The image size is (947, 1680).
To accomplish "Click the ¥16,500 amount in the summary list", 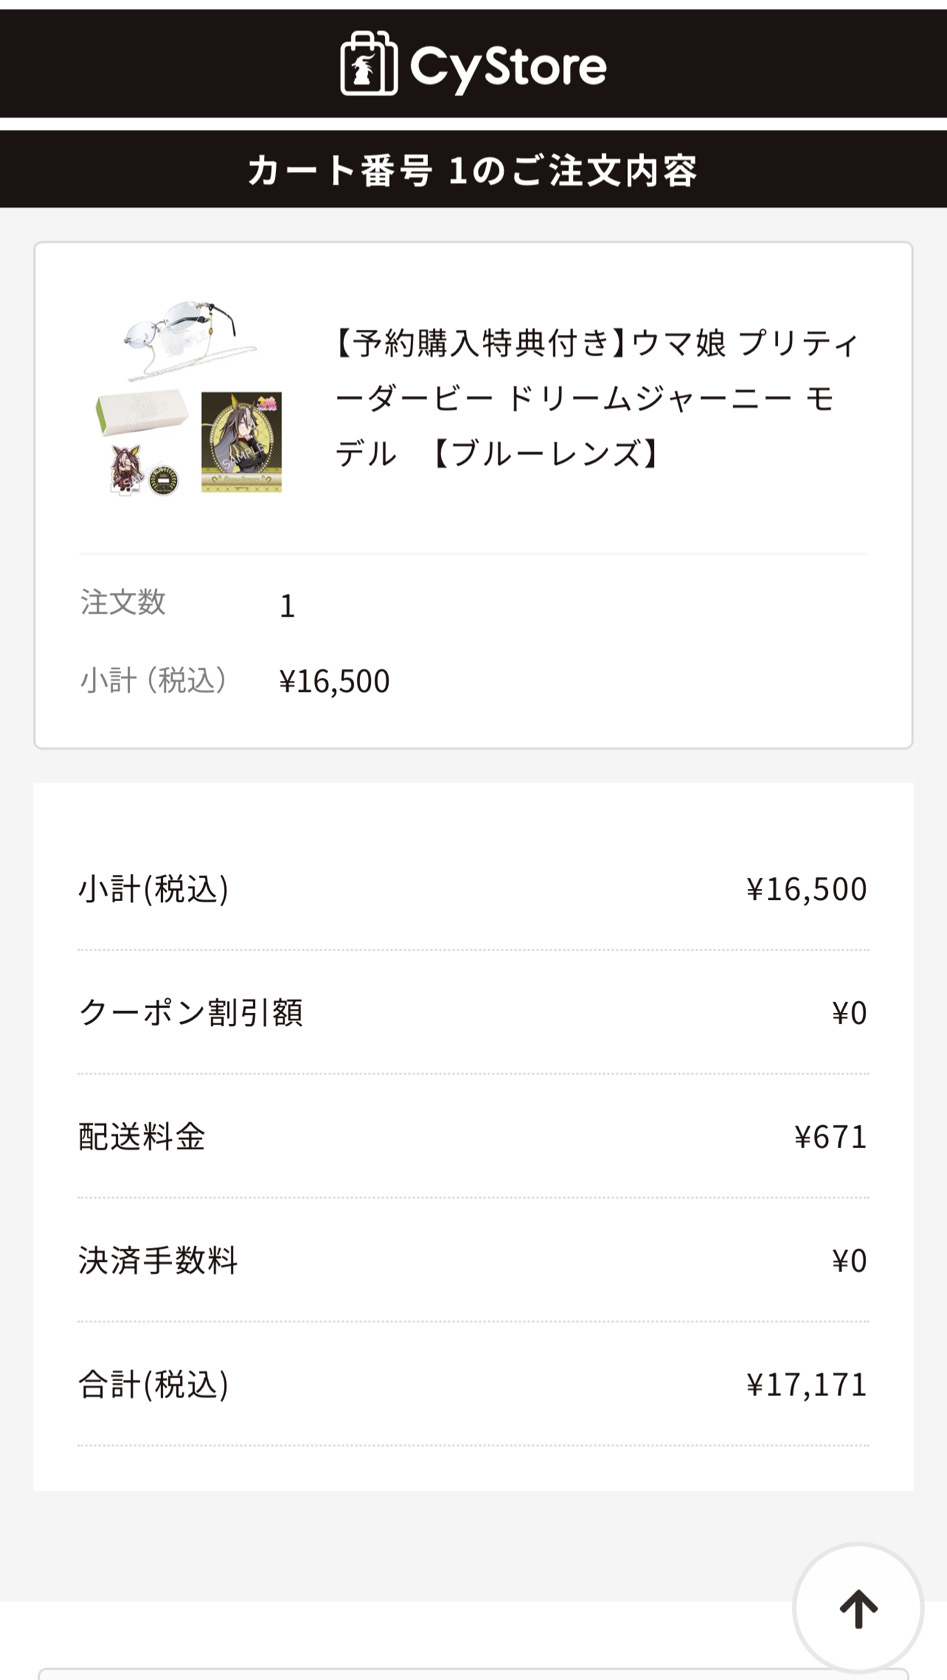I will pyautogui.click(x=806, y=888).
